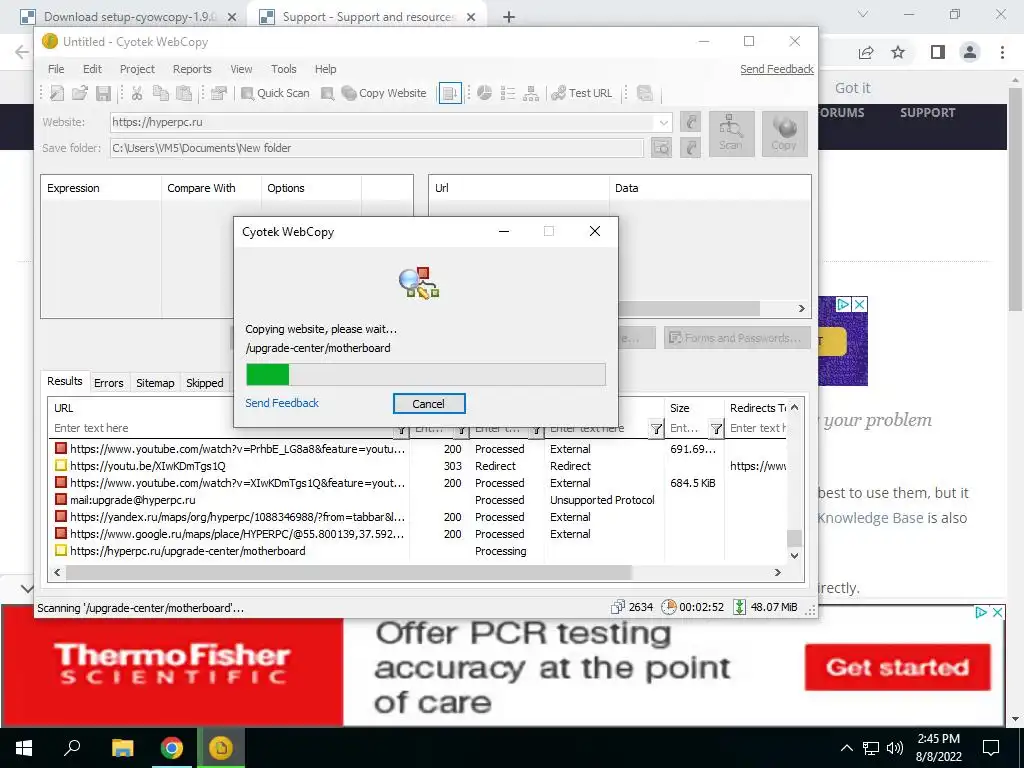Open the Project menu
This screenshot has width=1024, height=768.
(x=137, y=69)
